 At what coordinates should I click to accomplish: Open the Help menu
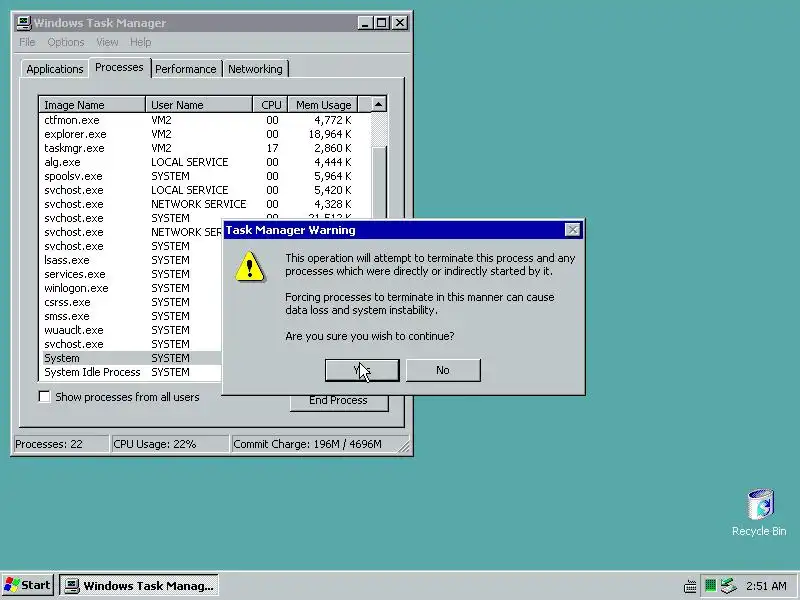point(140,42)
